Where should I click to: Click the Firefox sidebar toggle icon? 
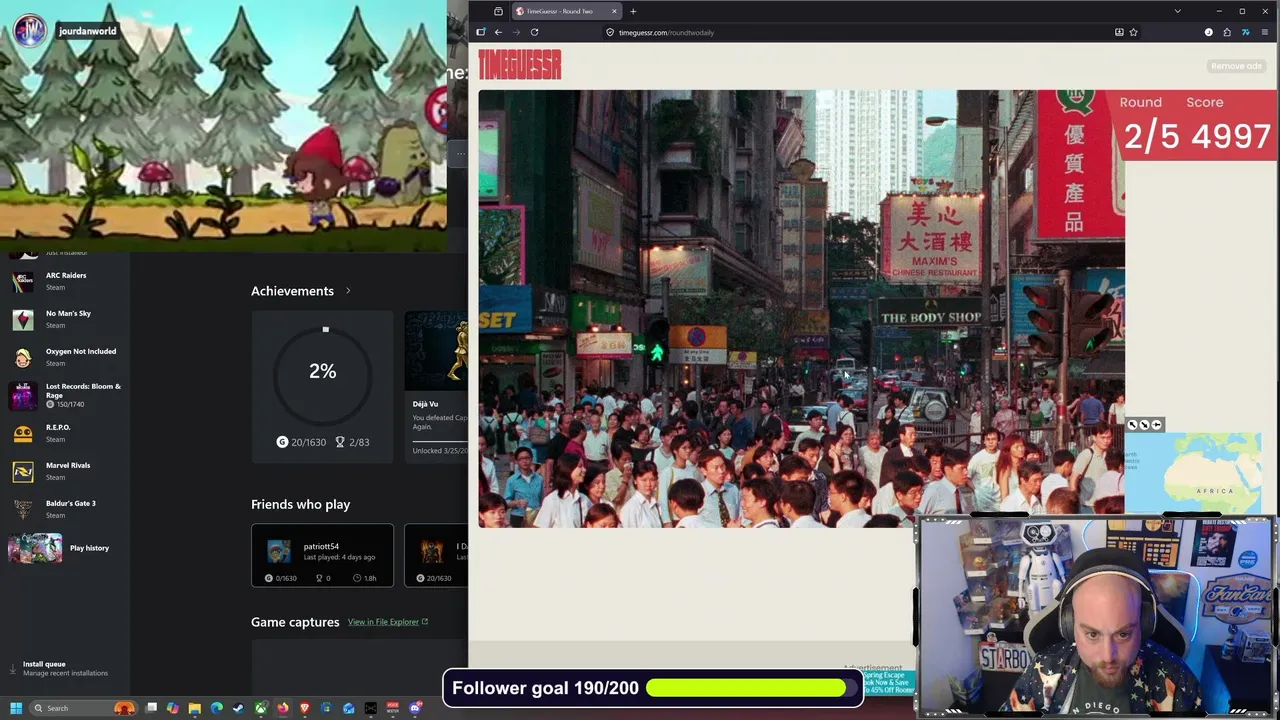point(480,32)
